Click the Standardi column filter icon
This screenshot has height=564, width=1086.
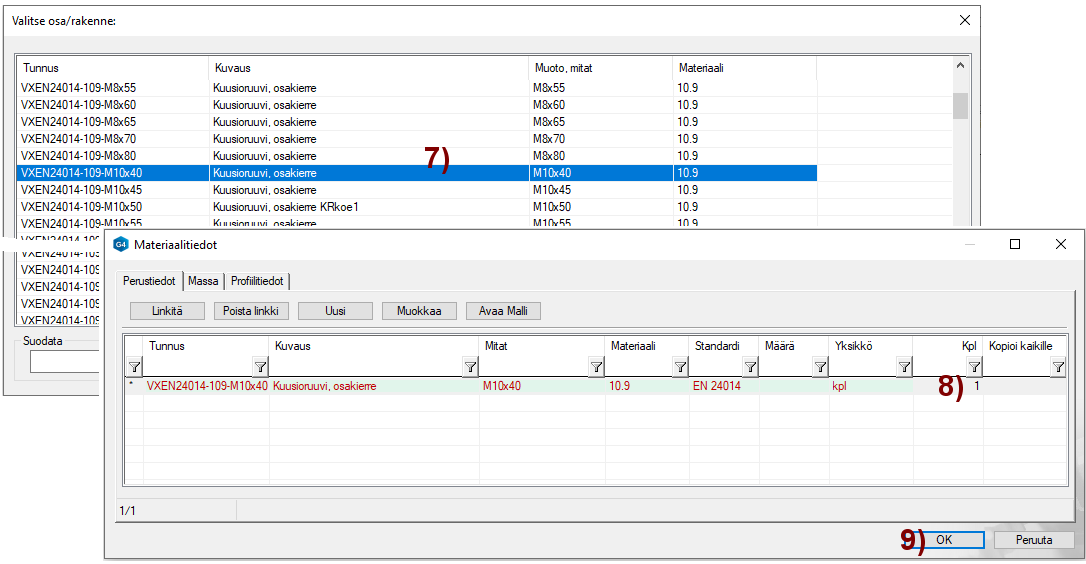point(750,367)
